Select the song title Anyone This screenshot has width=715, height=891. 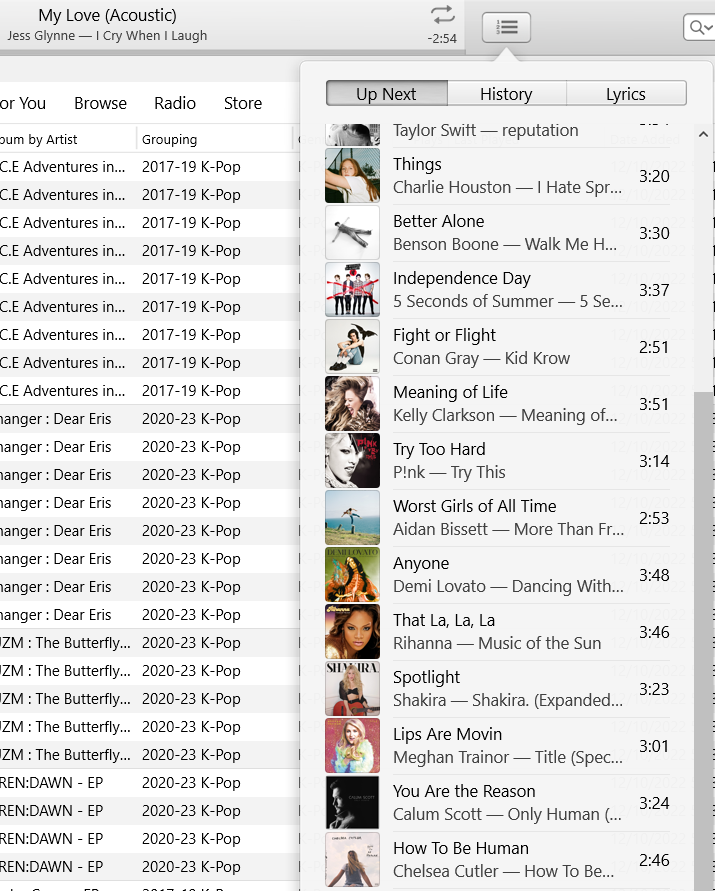point(421,563)
